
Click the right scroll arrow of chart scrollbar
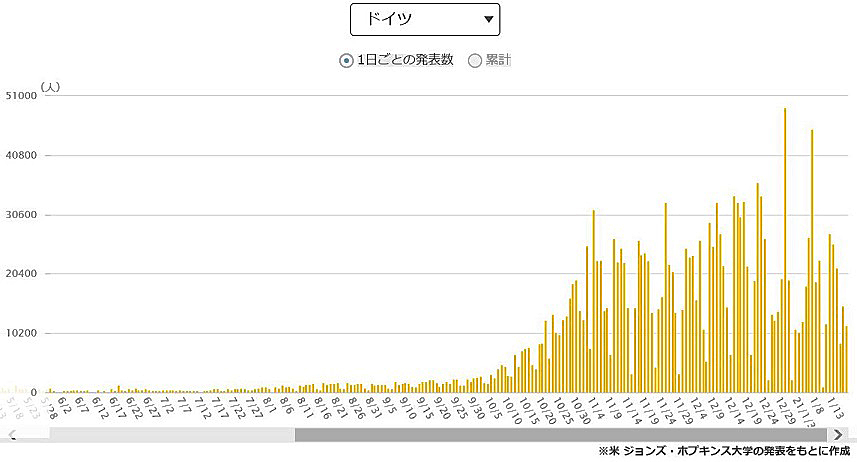tap(838, 435)
